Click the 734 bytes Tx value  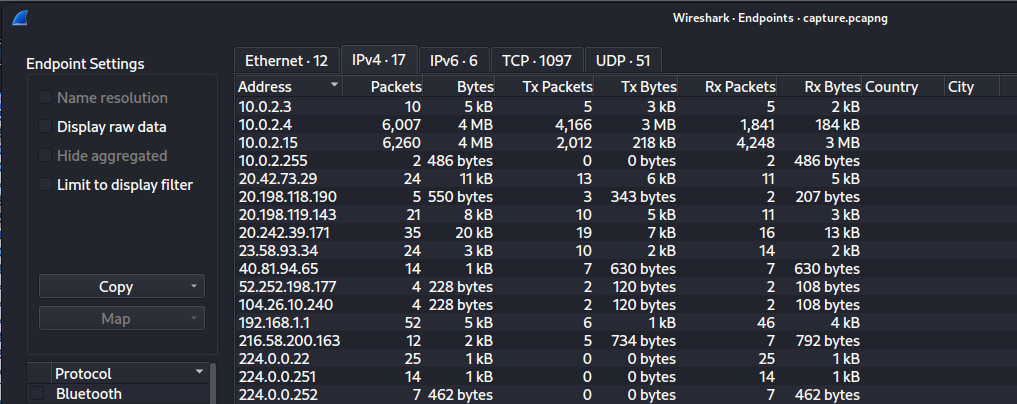(643, 340)
